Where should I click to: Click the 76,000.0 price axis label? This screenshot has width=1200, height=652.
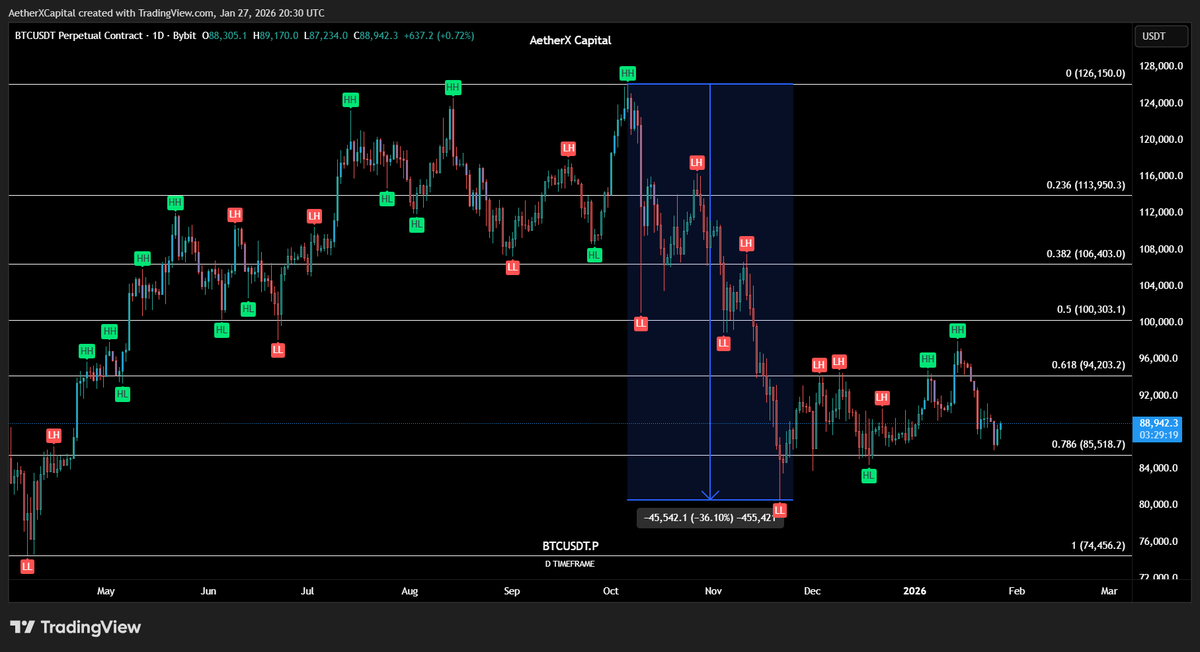tap(1160, 542)
